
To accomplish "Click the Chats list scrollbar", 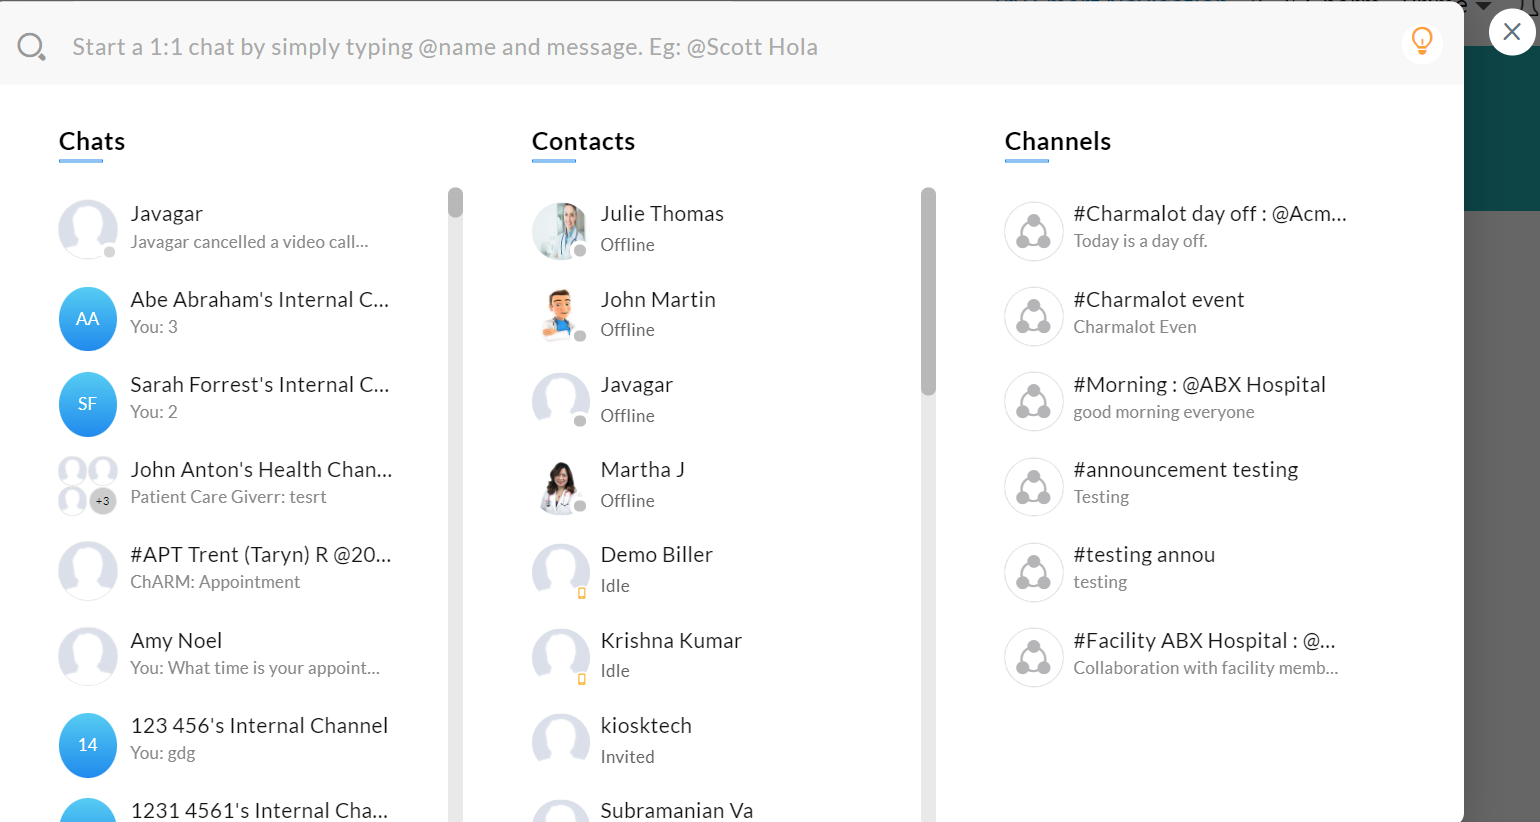I will (x=455, y=203).
